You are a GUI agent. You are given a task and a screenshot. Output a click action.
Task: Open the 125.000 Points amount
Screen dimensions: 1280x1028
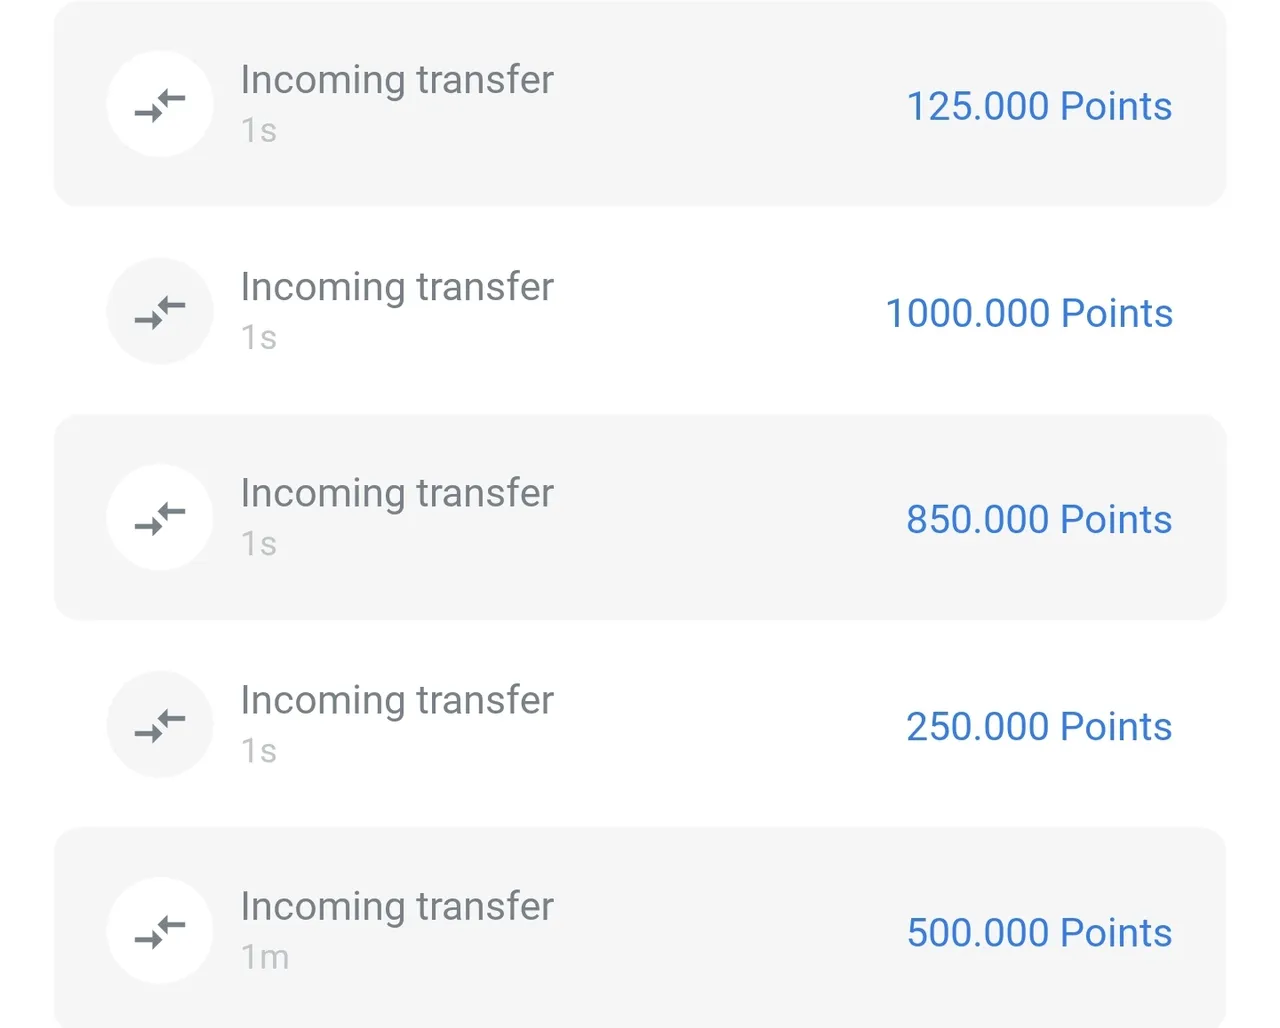(x=1039, y=106)
